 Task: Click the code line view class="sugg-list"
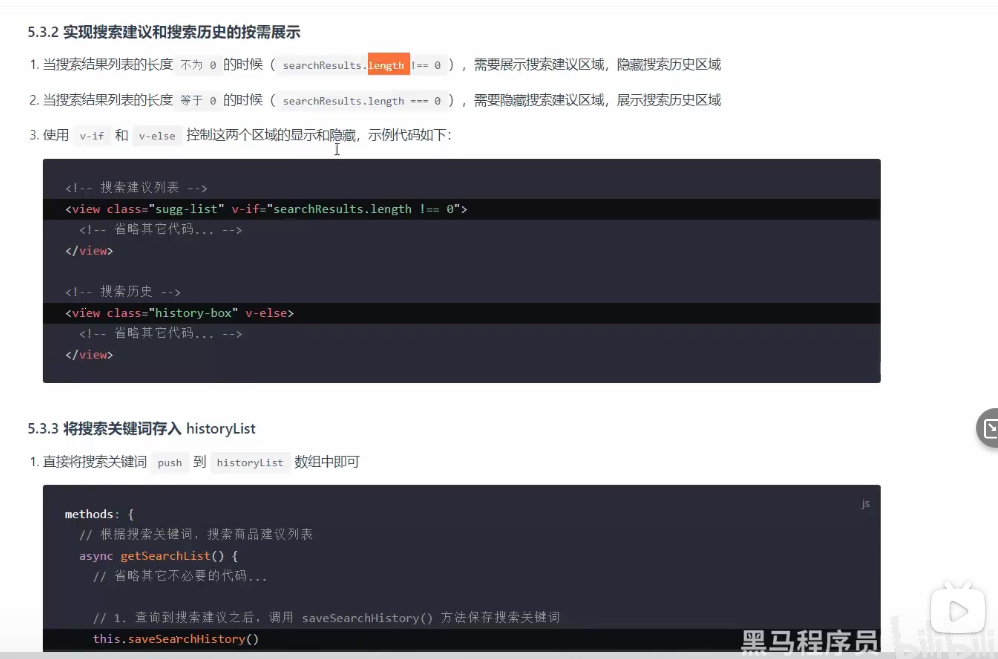coord(266,209)
